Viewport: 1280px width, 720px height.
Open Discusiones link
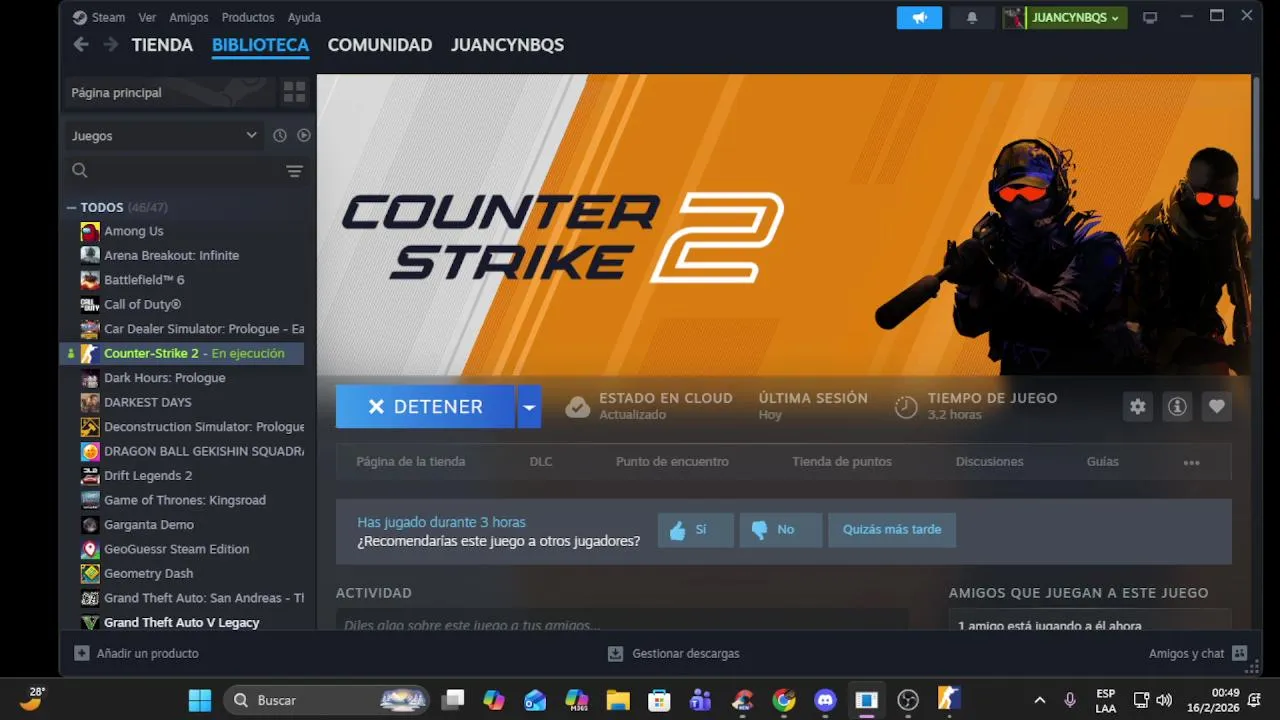click(990, 462)
